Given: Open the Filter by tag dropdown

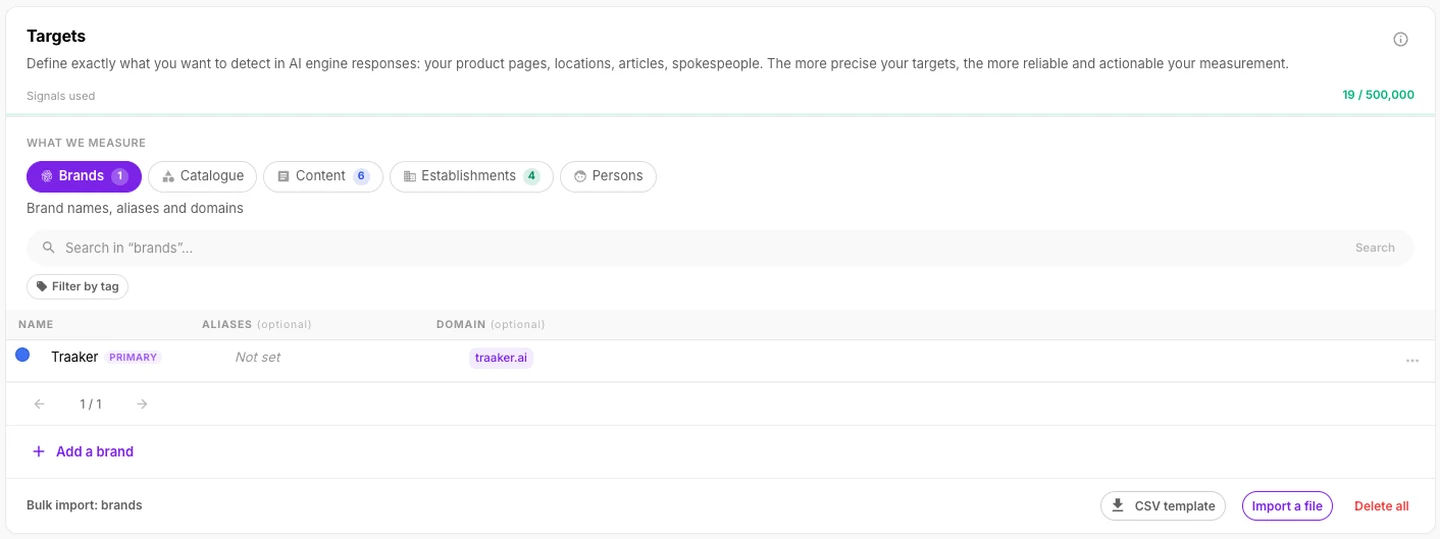Looking at the screenshot, I should [77, 287].
